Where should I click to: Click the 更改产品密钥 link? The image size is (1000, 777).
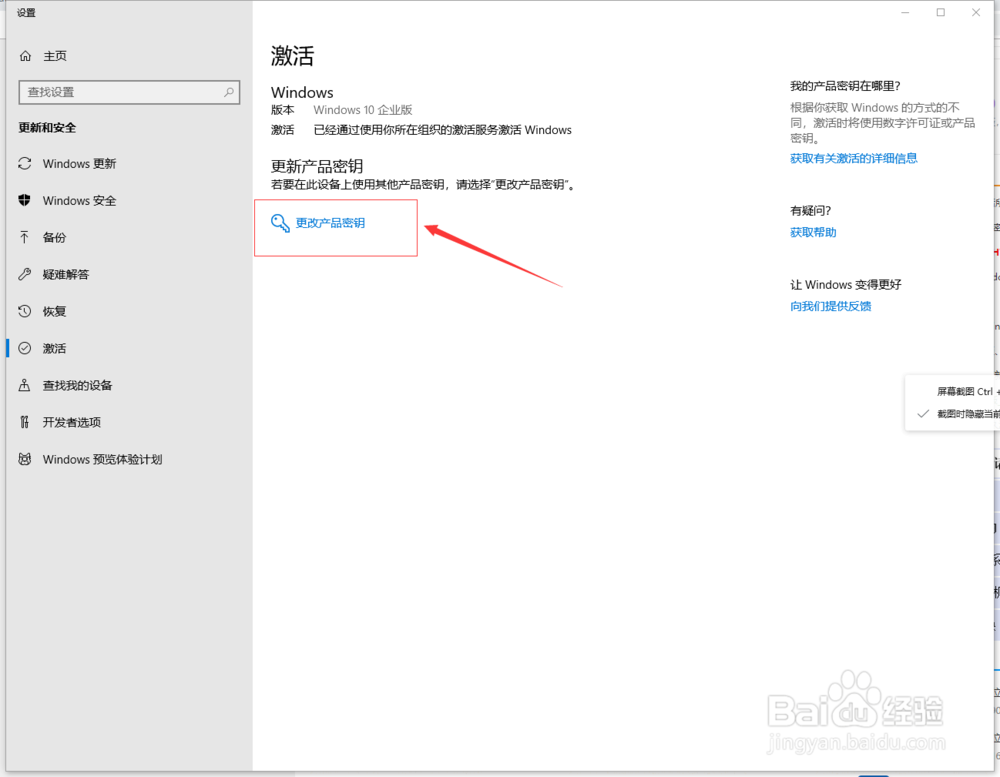(x=330, y=223)
